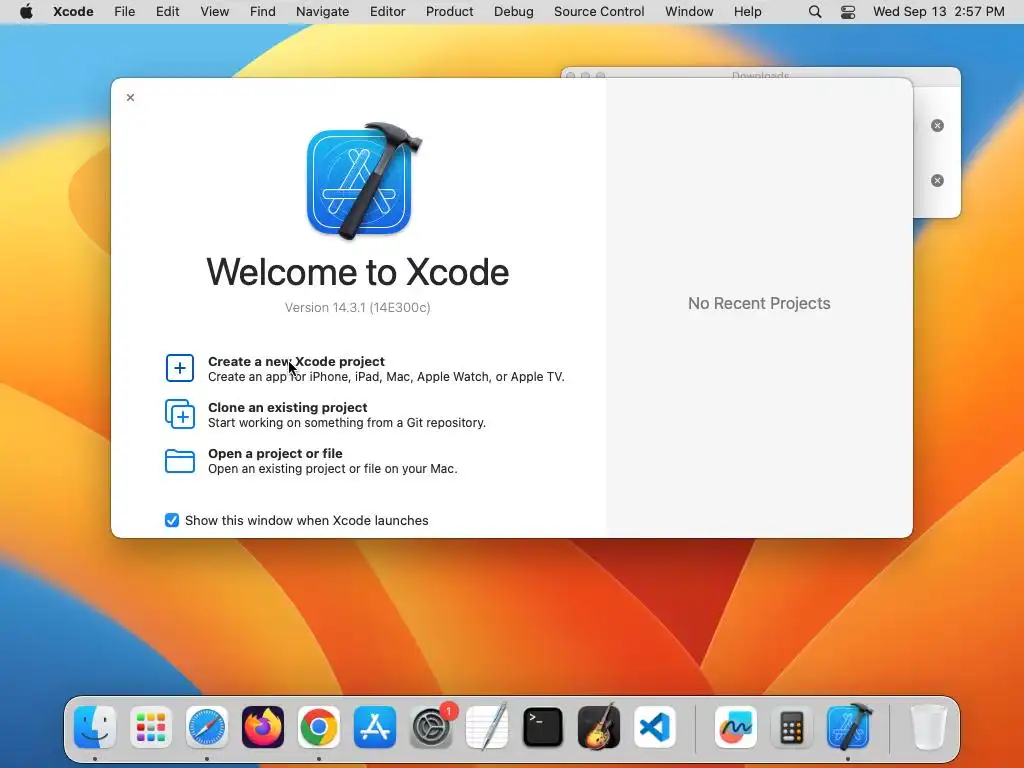Open the Help menu
This screenshot has height=768, width=1024.
tap(747, 12)
